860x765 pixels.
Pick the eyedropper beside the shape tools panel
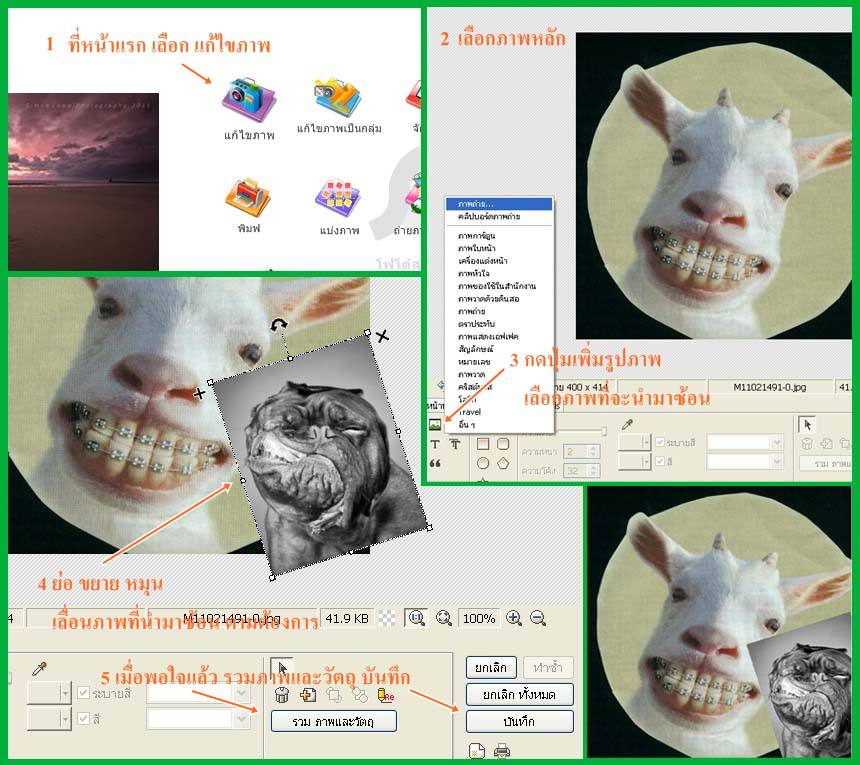627,424
